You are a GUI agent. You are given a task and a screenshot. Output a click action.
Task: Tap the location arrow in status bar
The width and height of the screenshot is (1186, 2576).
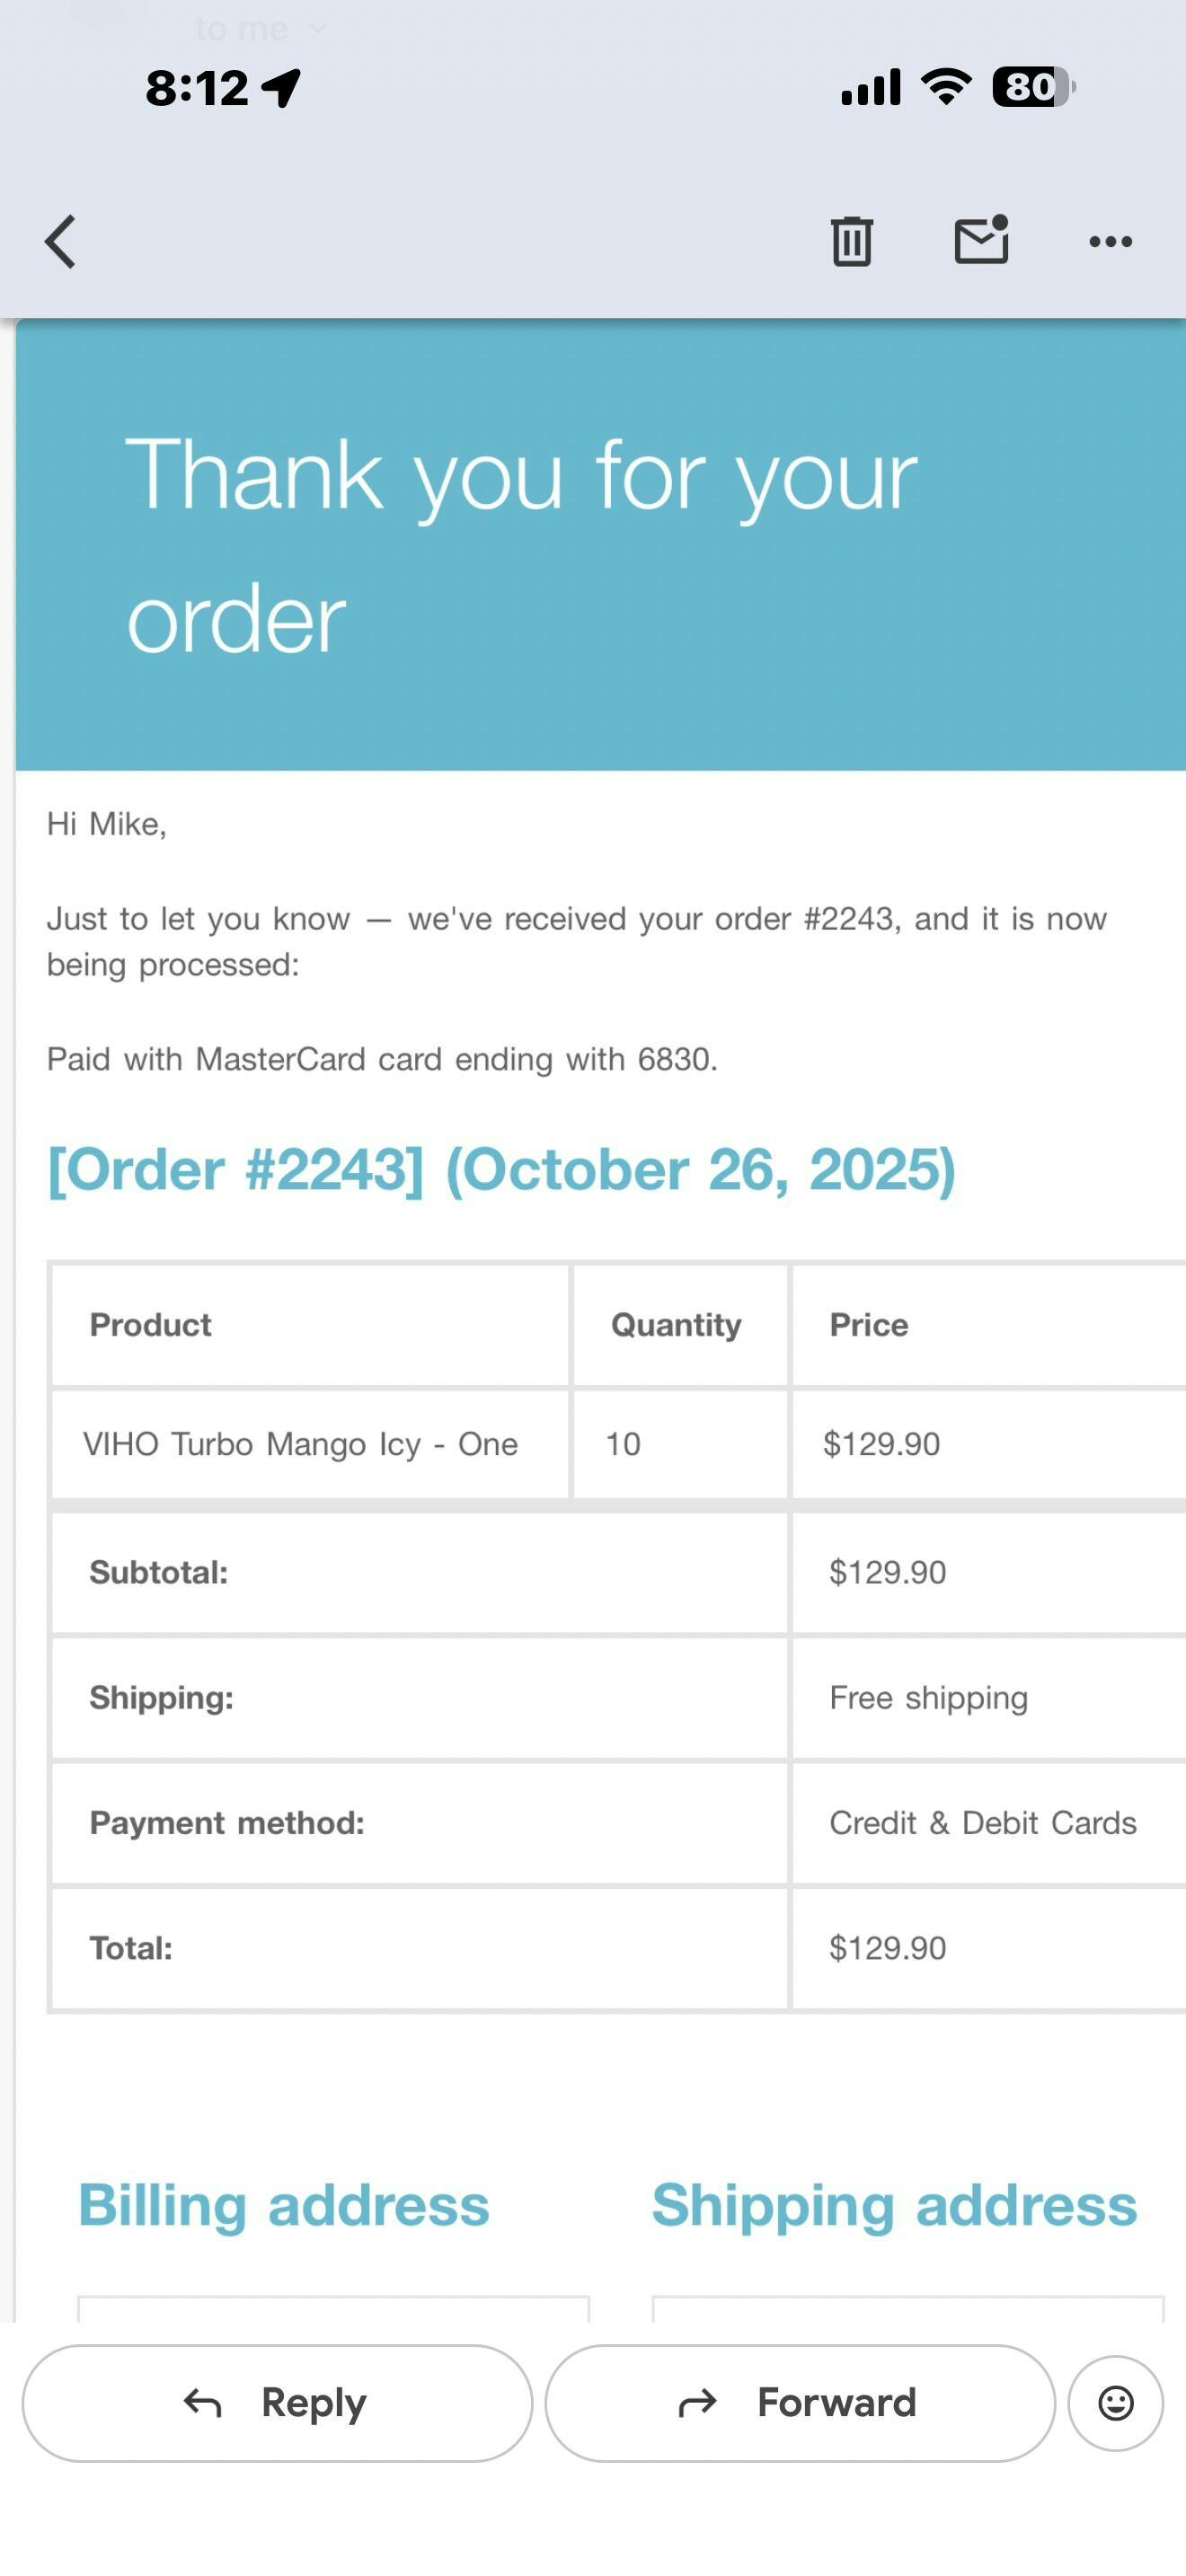282,88
